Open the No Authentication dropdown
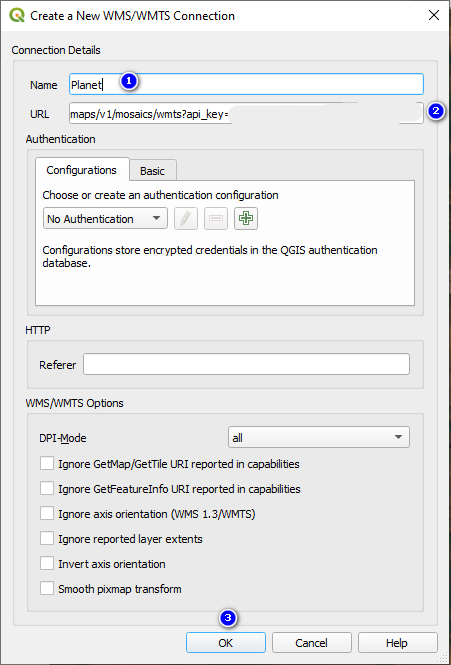451x665 pixels. (105, 219)
